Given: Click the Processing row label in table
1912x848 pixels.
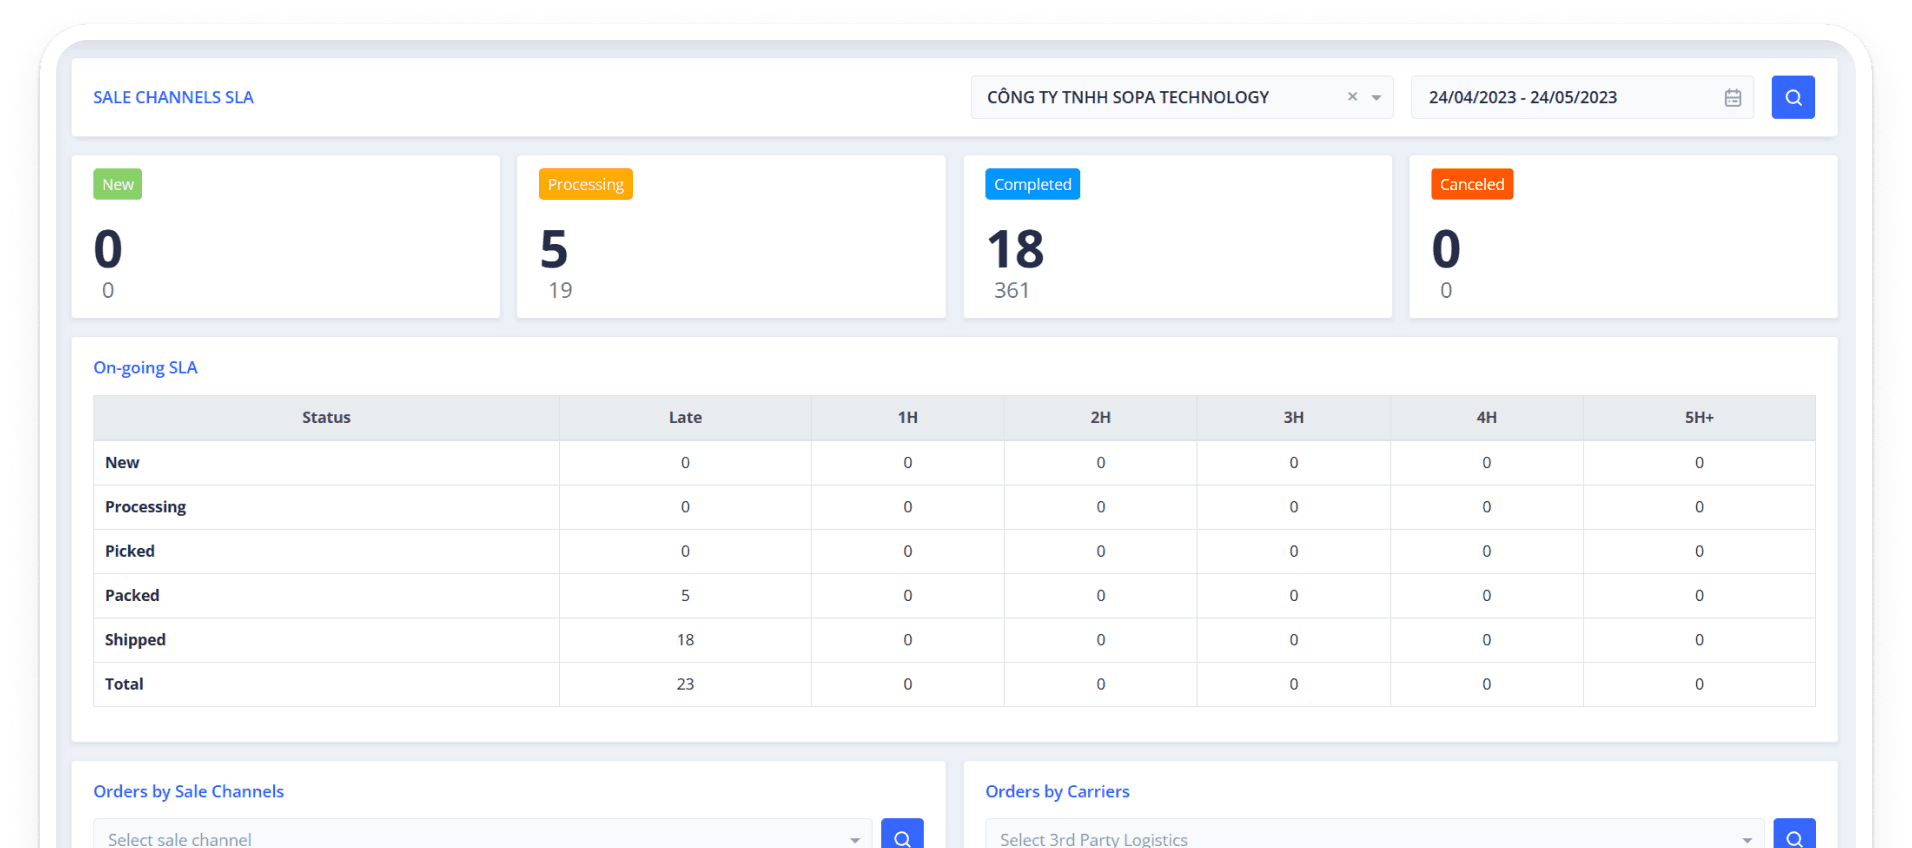Looking at the screenshot, I should (145, 507).
